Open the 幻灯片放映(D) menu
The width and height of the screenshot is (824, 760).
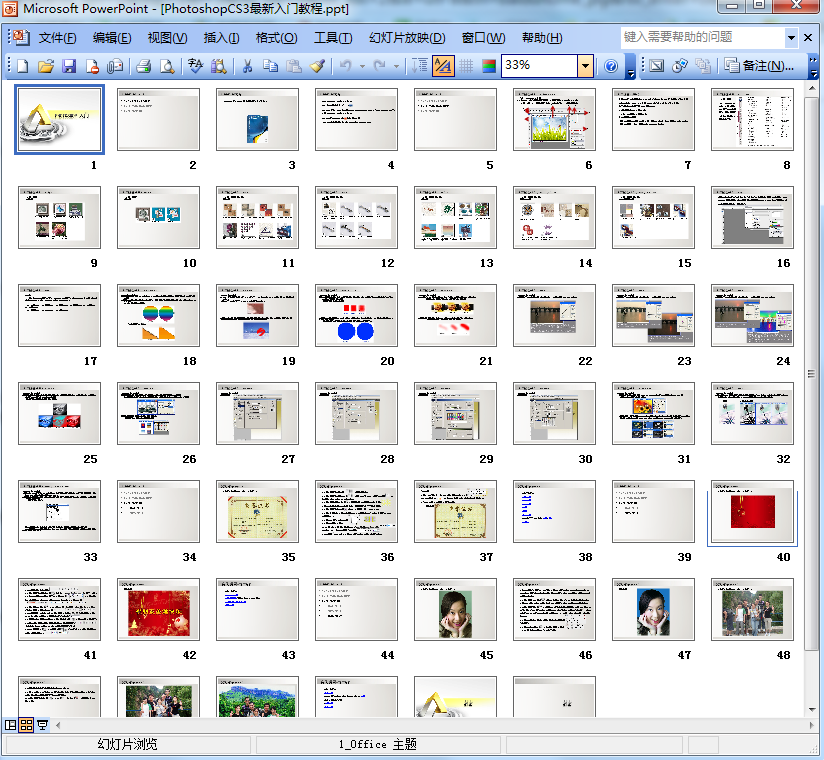[406, 38]
